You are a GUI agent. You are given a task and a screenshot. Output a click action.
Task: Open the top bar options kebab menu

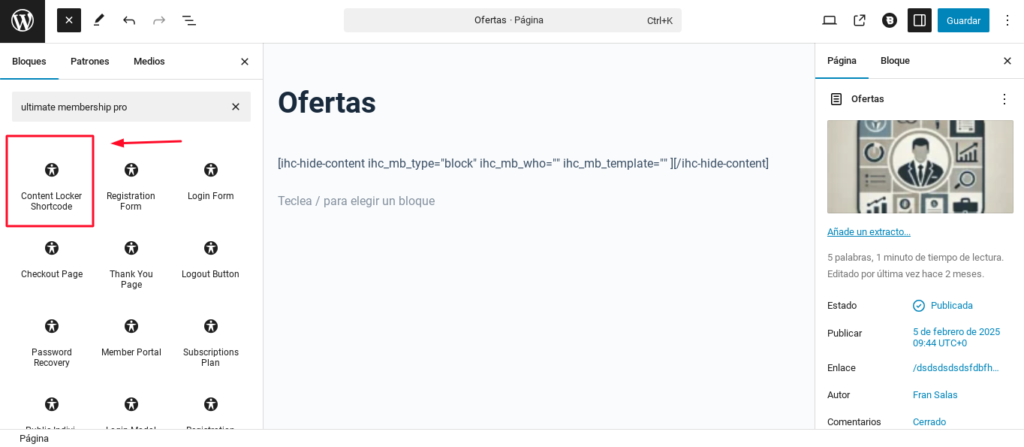[x=1008, y=21]
